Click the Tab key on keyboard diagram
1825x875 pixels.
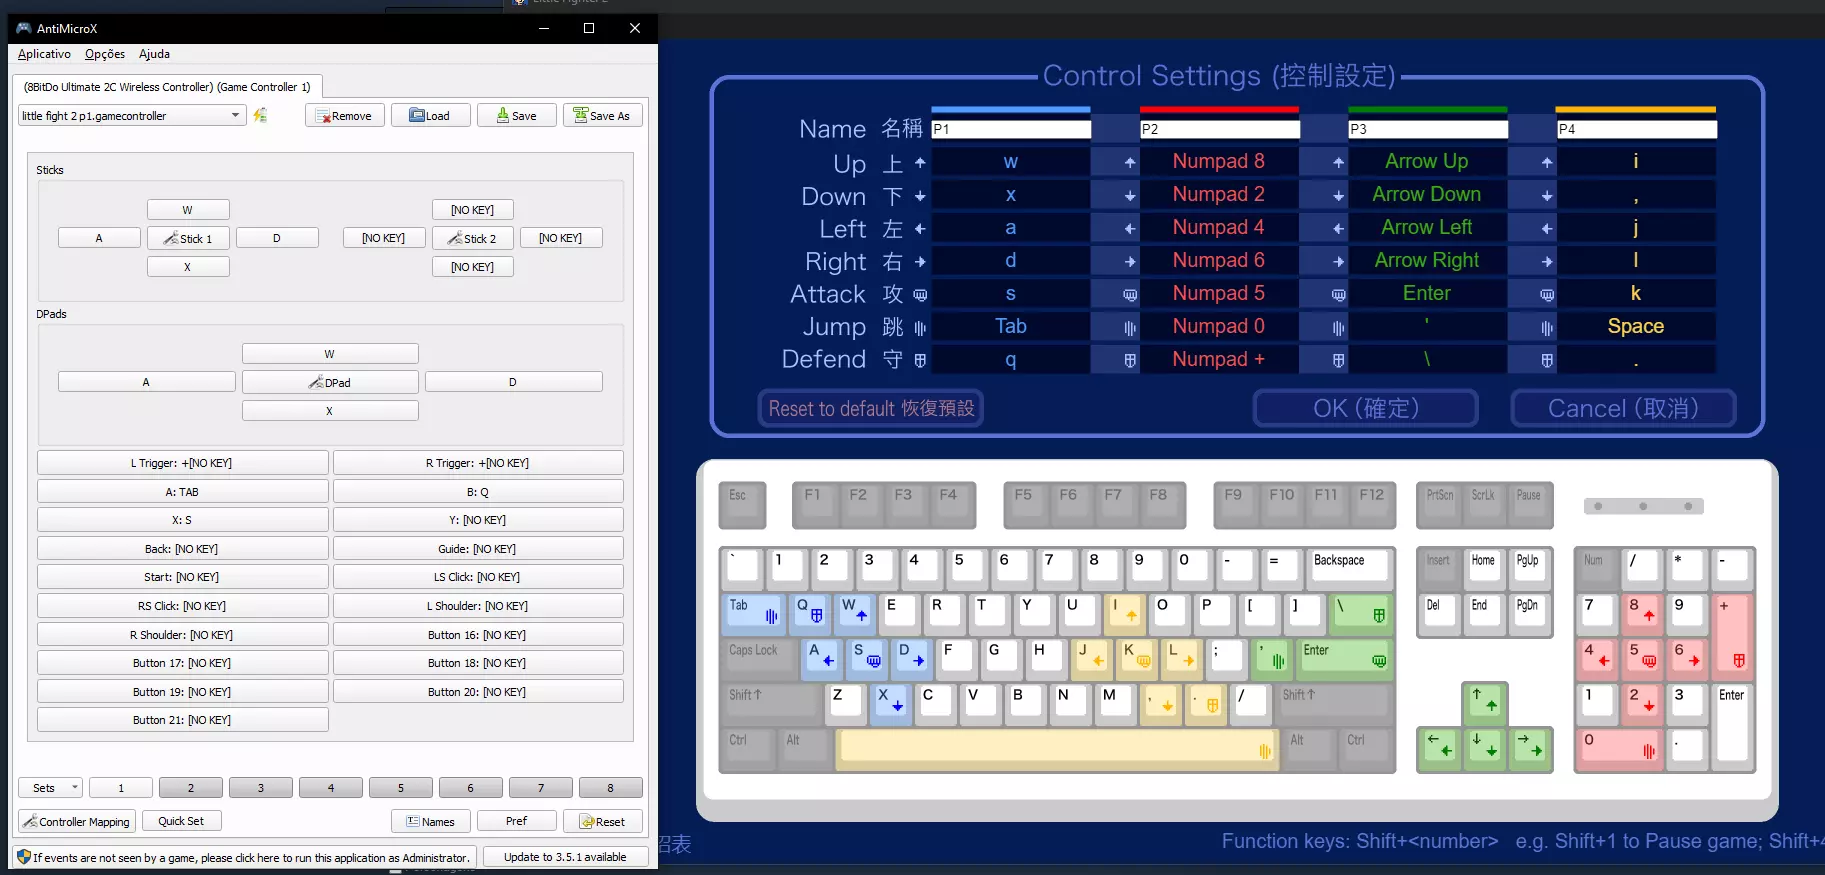pos(754,614)
